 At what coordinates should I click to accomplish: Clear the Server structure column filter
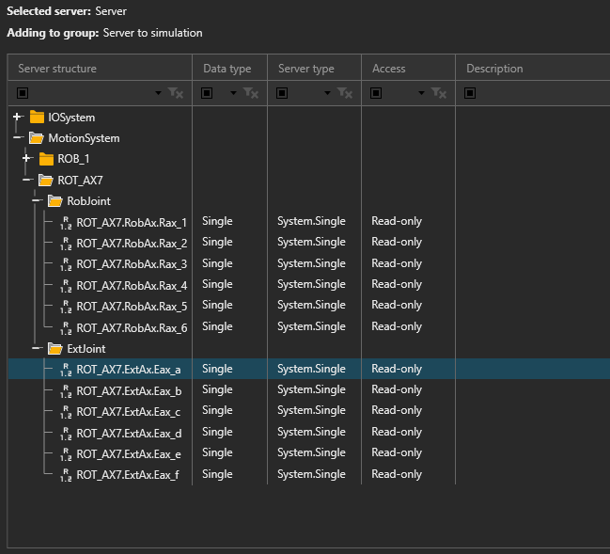click(x=176, y=93)
